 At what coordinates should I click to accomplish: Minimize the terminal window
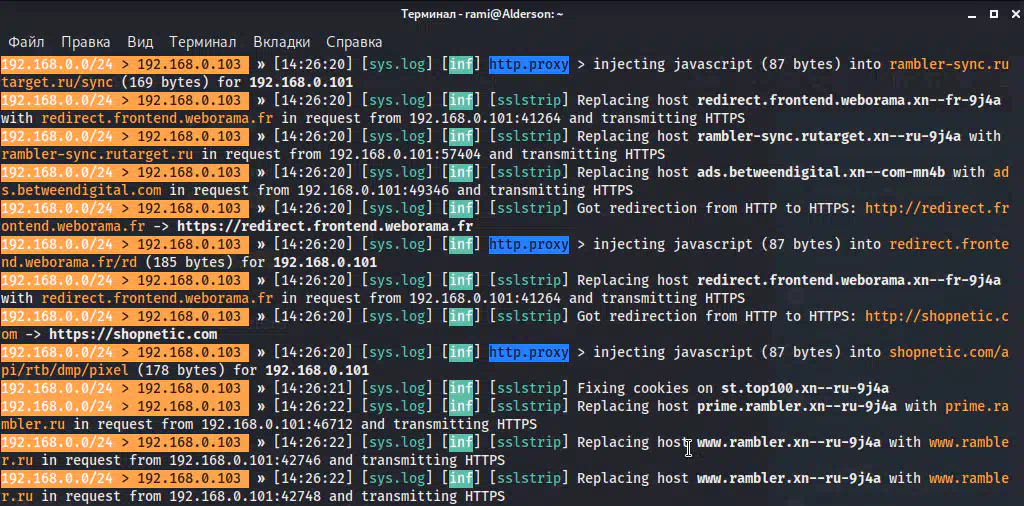coord(970,14)
